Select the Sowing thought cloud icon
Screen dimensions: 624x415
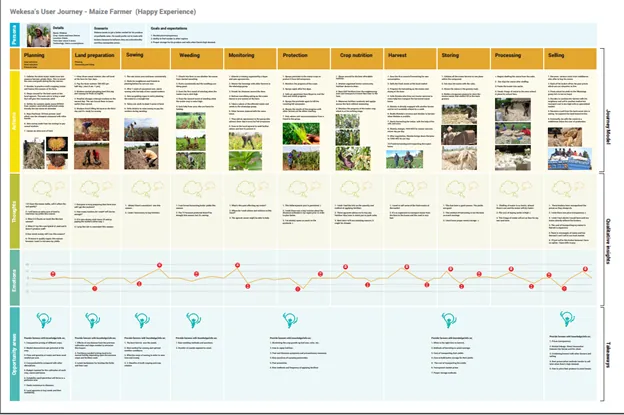point(147,188)
